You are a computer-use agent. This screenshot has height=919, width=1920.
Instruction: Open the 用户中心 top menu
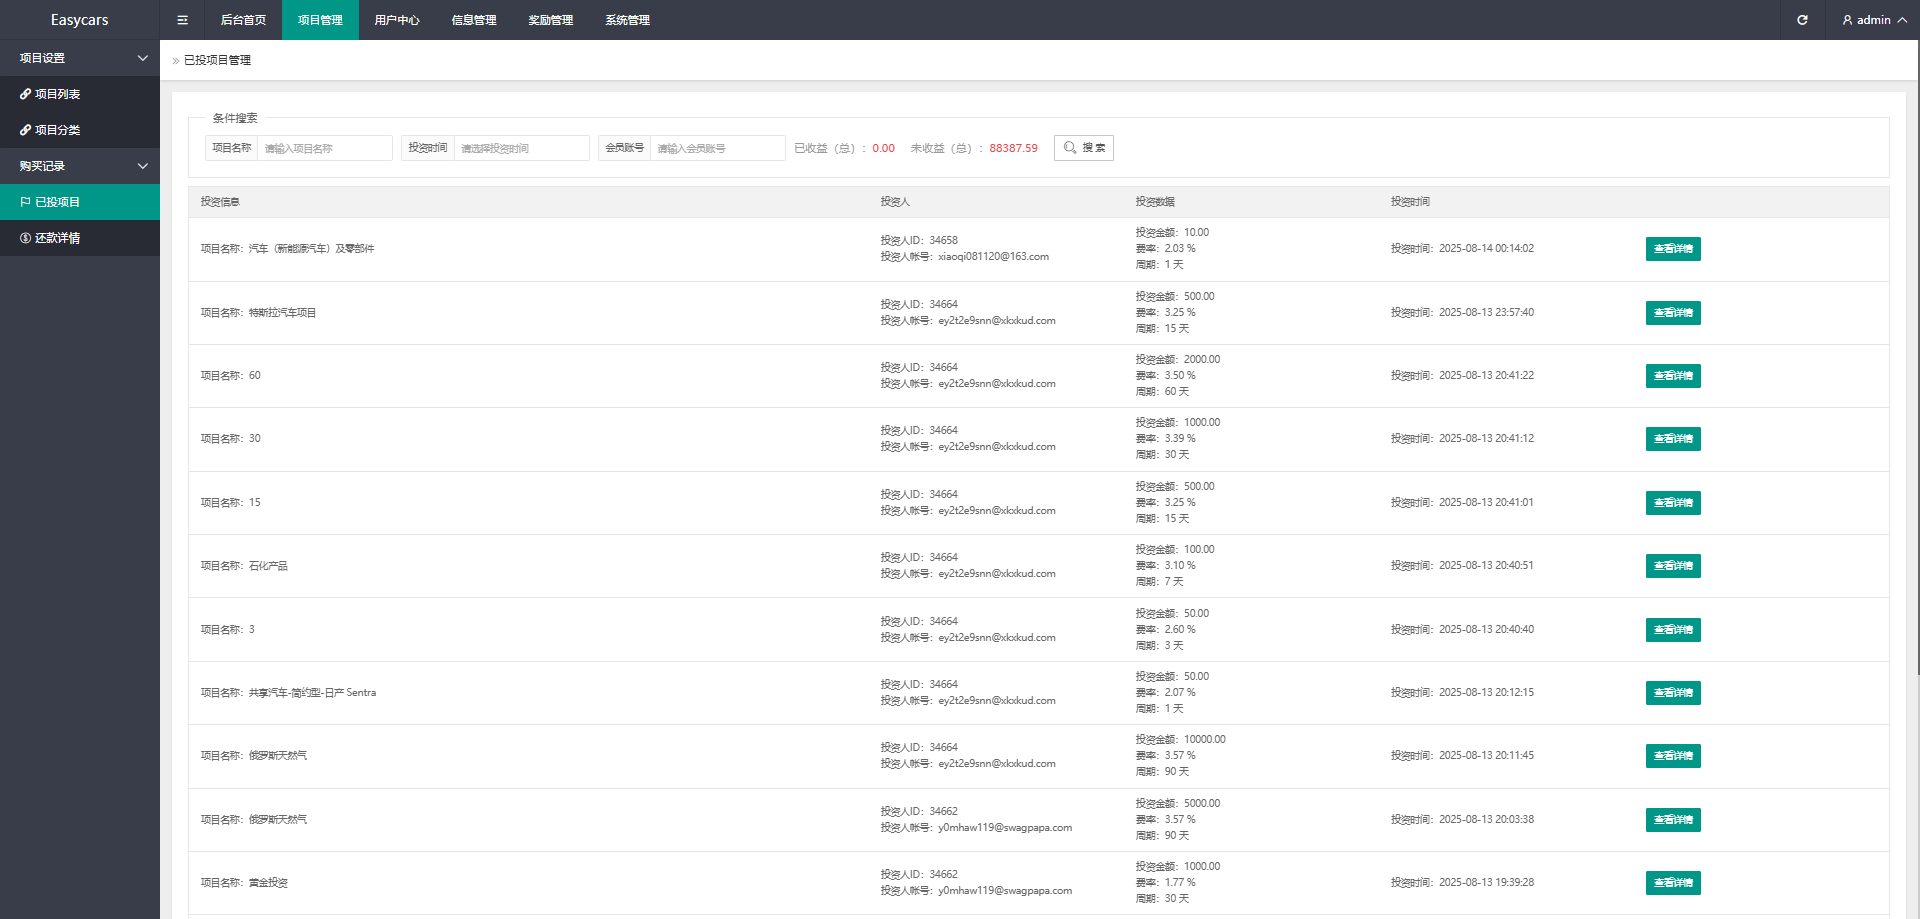click(x=397, y=20)
